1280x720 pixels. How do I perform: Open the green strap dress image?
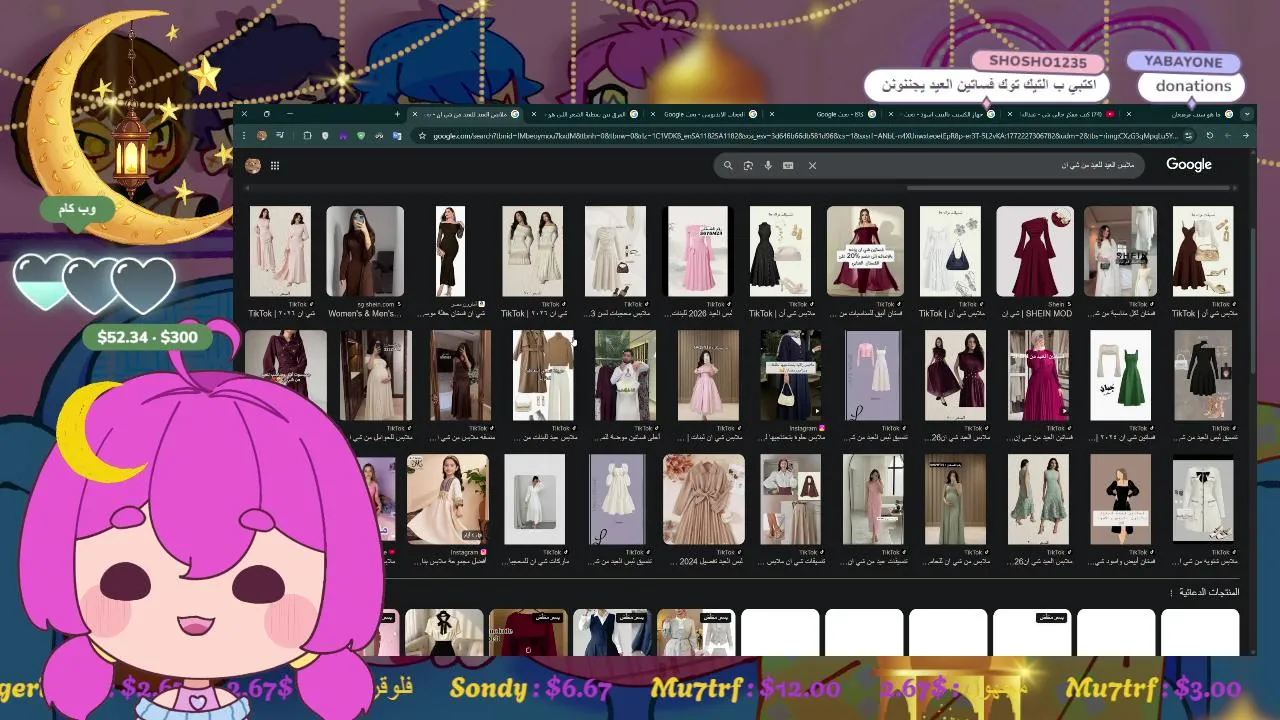pos(1119,375)
